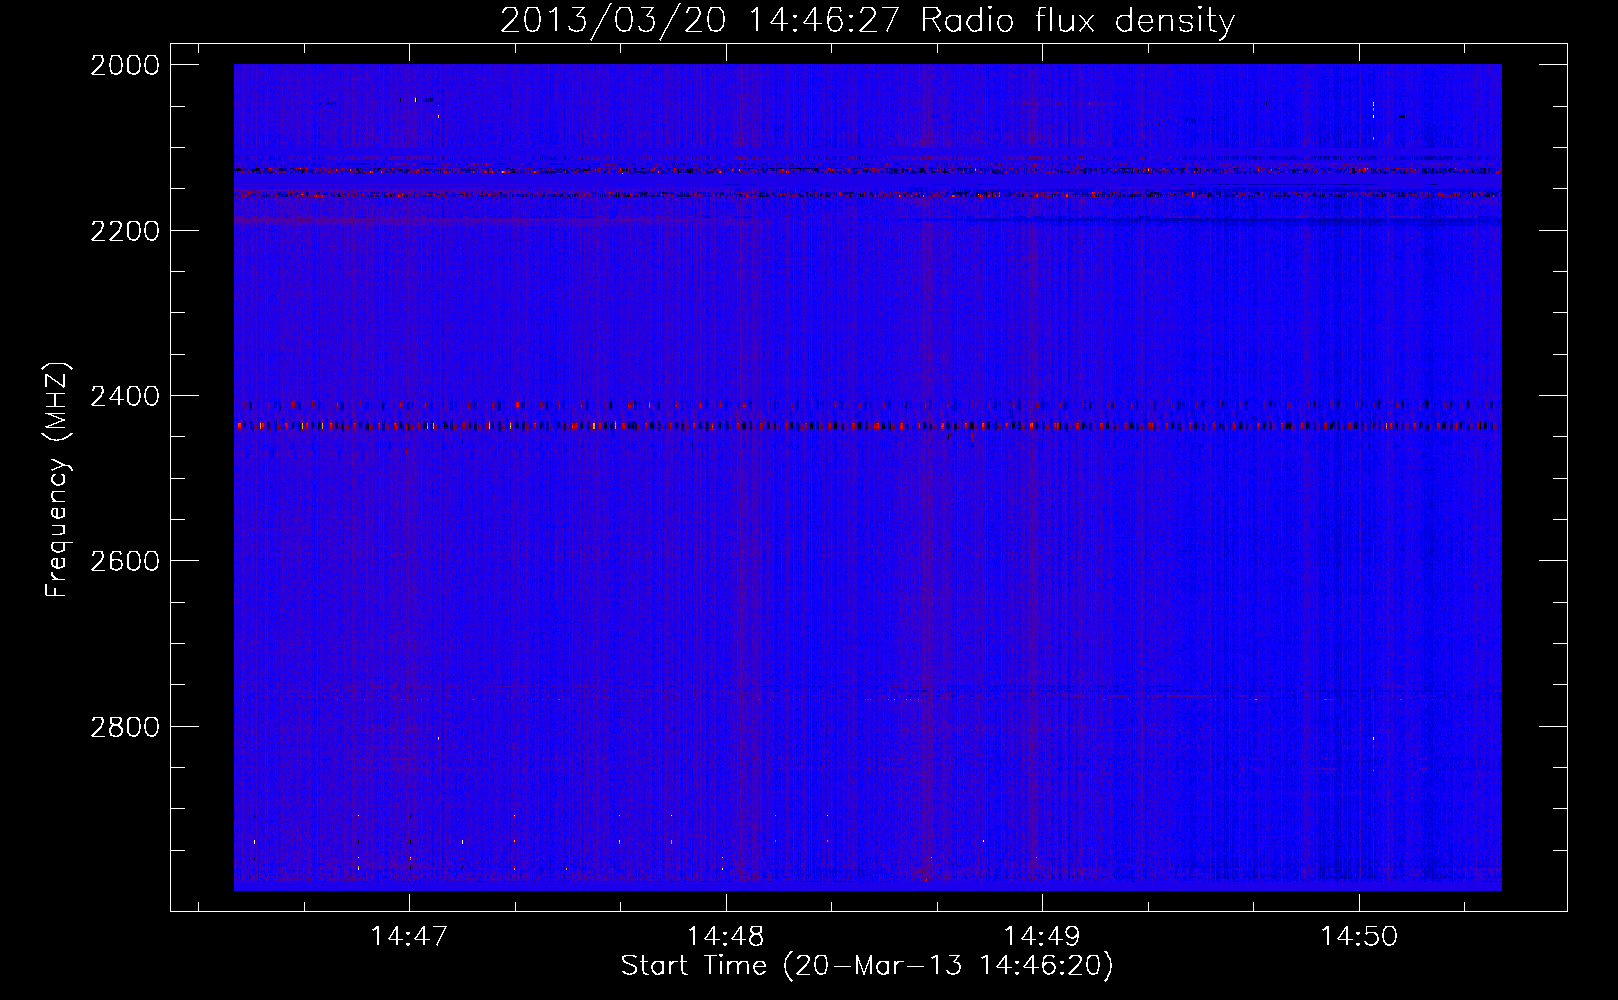
Task: Click the 2200 frequency tick label
Action: tap(125, 231)
